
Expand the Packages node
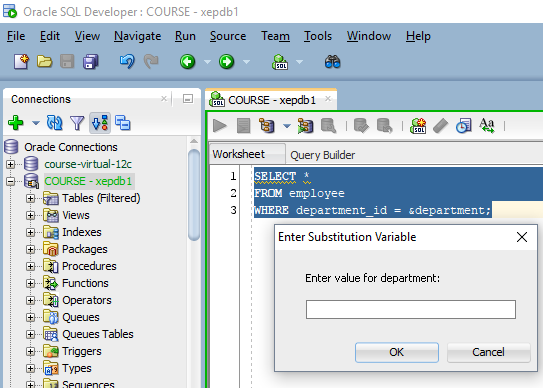pyautogui.click(x=30, y=249)
